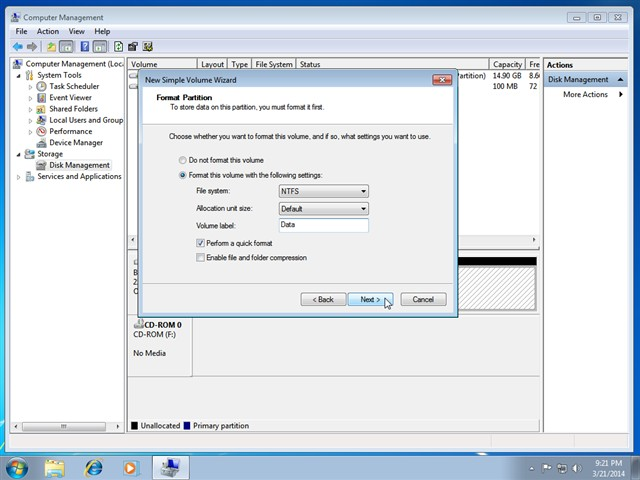640x480 pixels.
Task: Click the network tray icon
Action: point(562,468)
